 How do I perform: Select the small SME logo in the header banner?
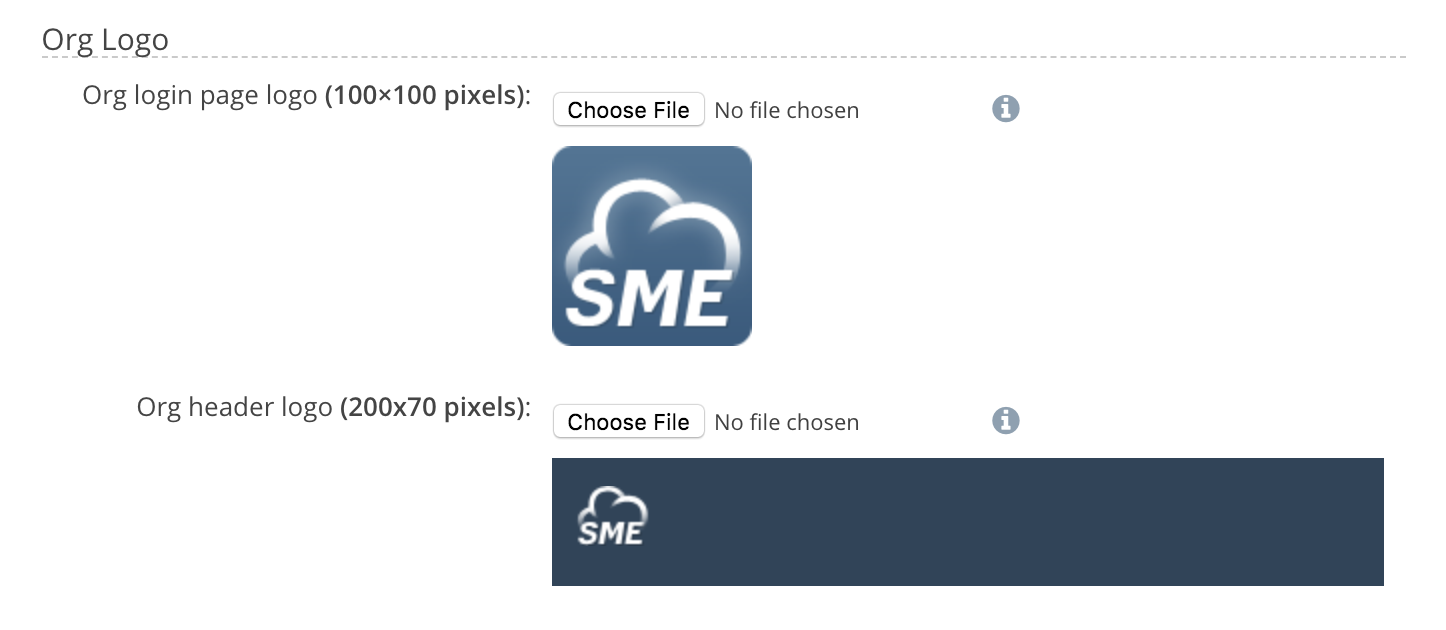(612, 516)
